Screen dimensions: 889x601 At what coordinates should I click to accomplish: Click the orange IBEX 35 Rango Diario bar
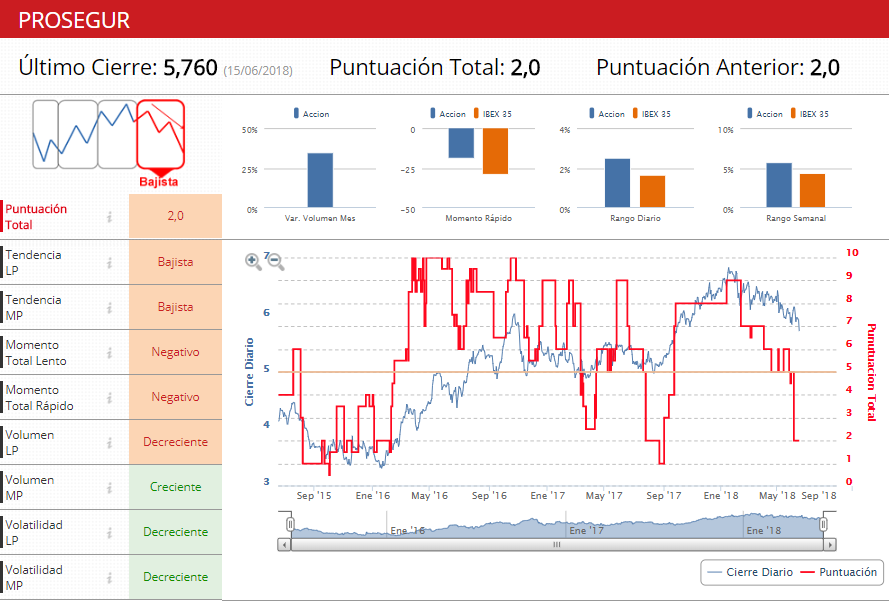click(653, 192)
